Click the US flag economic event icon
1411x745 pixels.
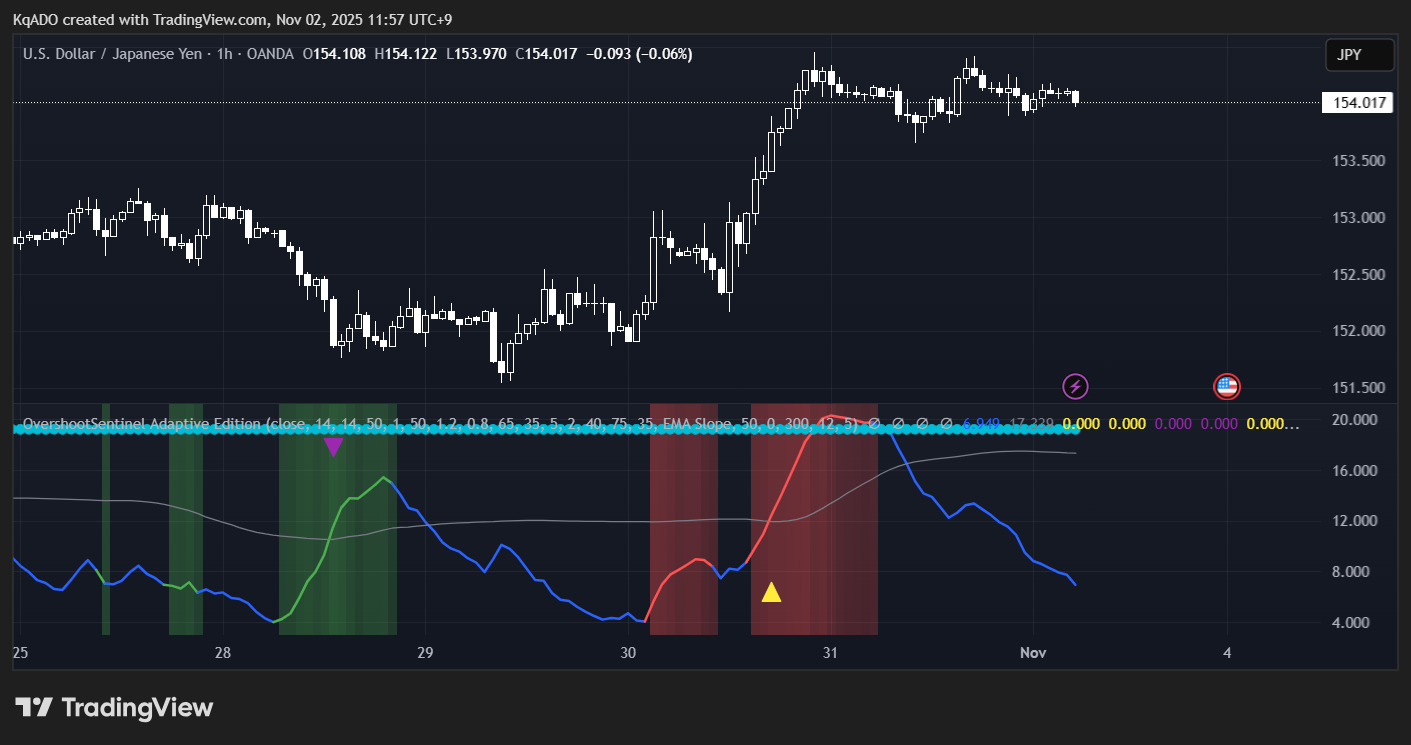tap(1227, 386)
